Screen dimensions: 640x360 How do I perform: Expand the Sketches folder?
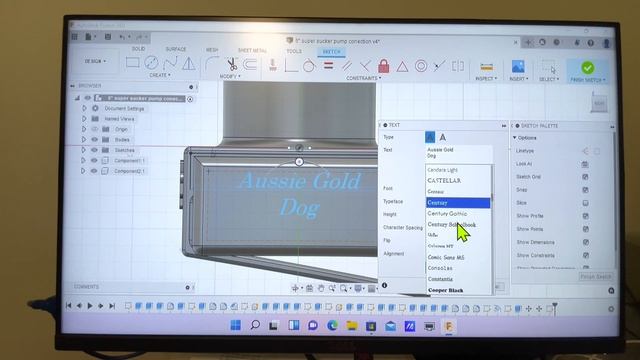83,150
